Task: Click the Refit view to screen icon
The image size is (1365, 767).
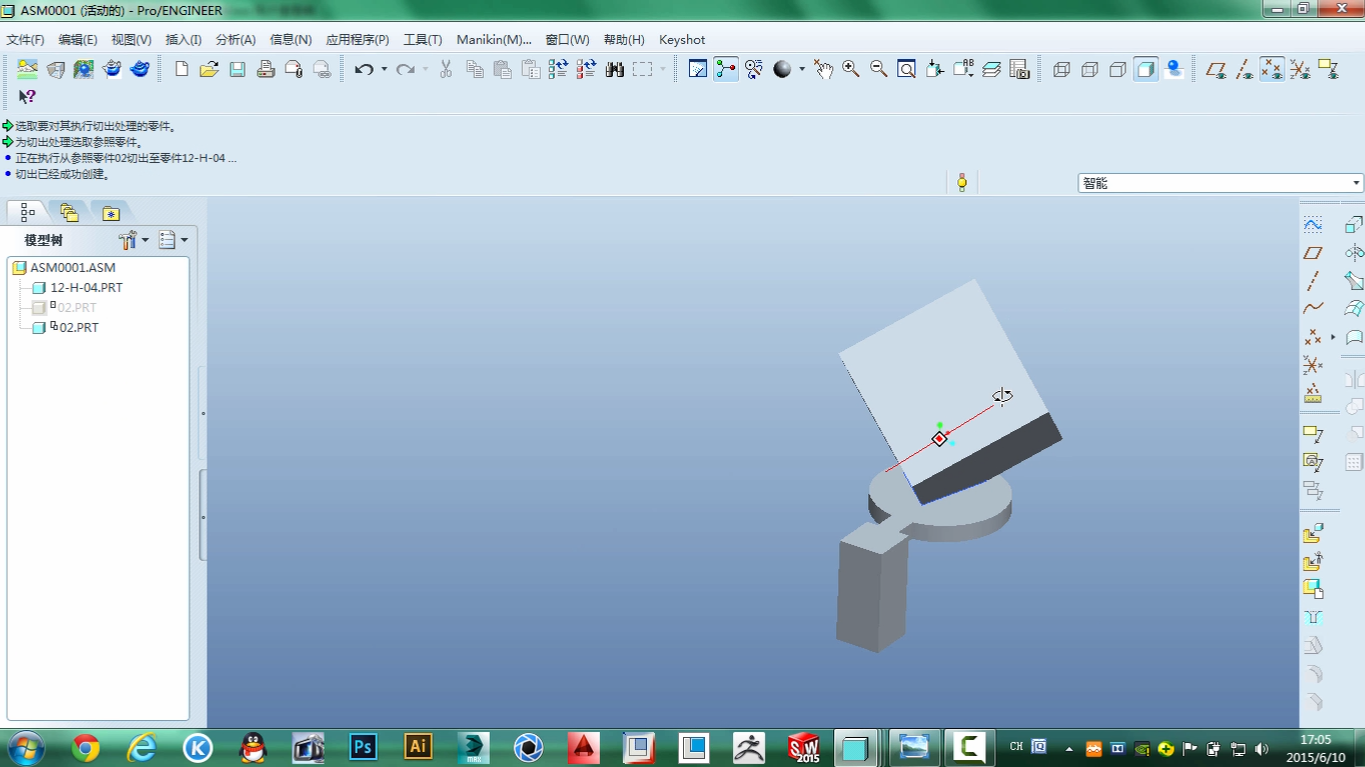Action: (x=906, y=69)
